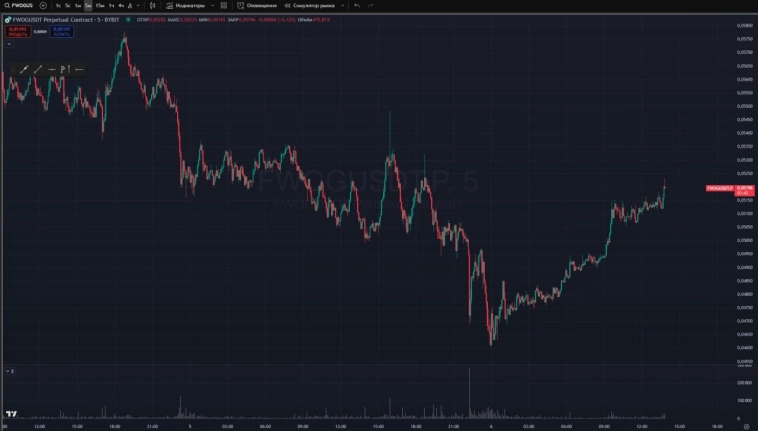The height and width of the screenshot is (431, 758).
Task: Open the candlestick chart type selector
Action: tap(153, 5)
